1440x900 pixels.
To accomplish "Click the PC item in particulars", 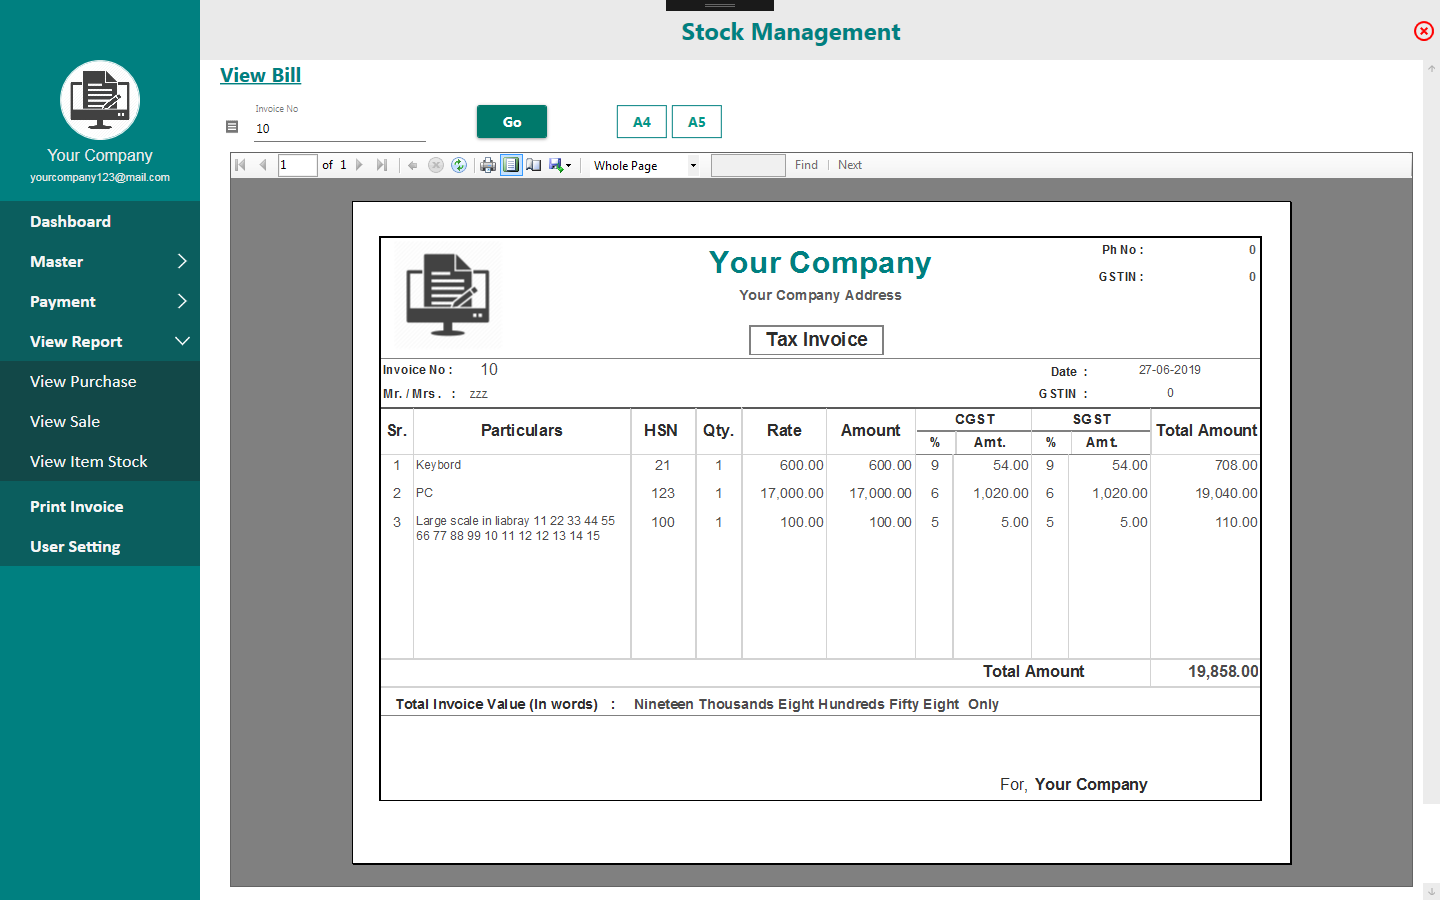I will click(424, 493).
